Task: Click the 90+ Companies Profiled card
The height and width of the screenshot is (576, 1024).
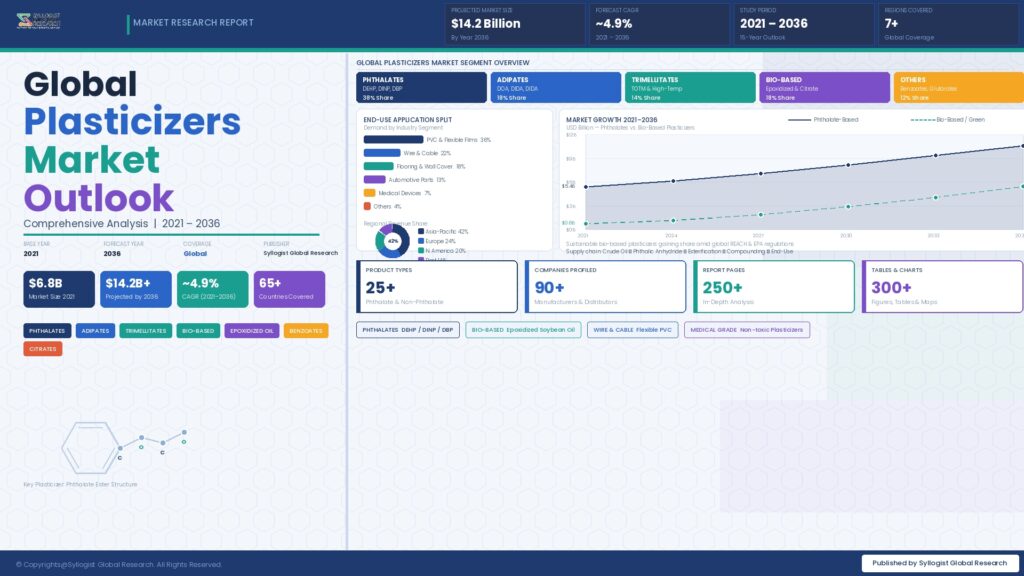Action: [x=604, y=287]
